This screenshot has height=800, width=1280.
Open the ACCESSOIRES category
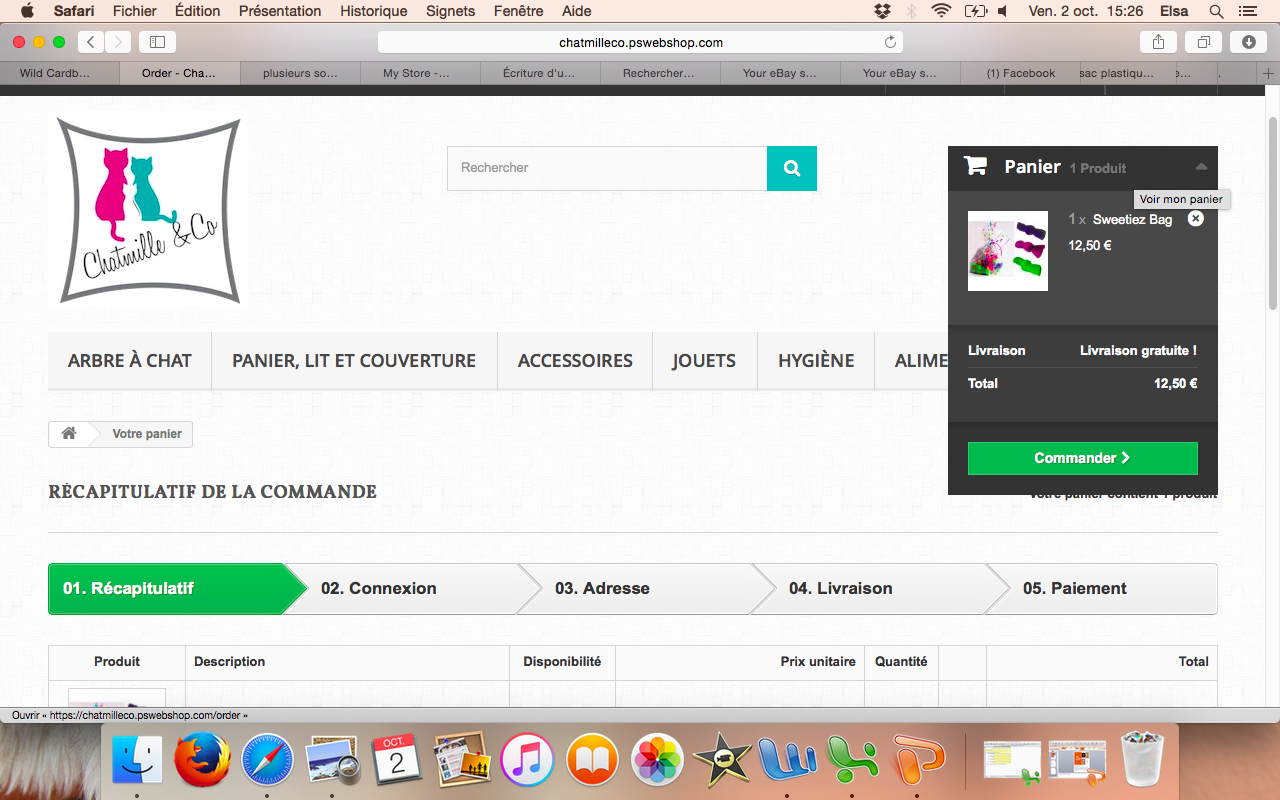(575, 361)
